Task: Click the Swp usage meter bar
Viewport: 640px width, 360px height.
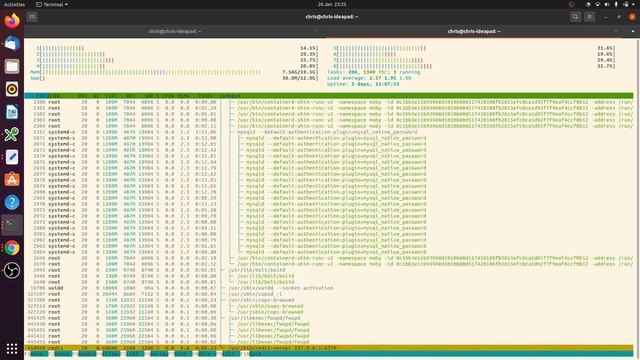Action: tap(174, 78)
